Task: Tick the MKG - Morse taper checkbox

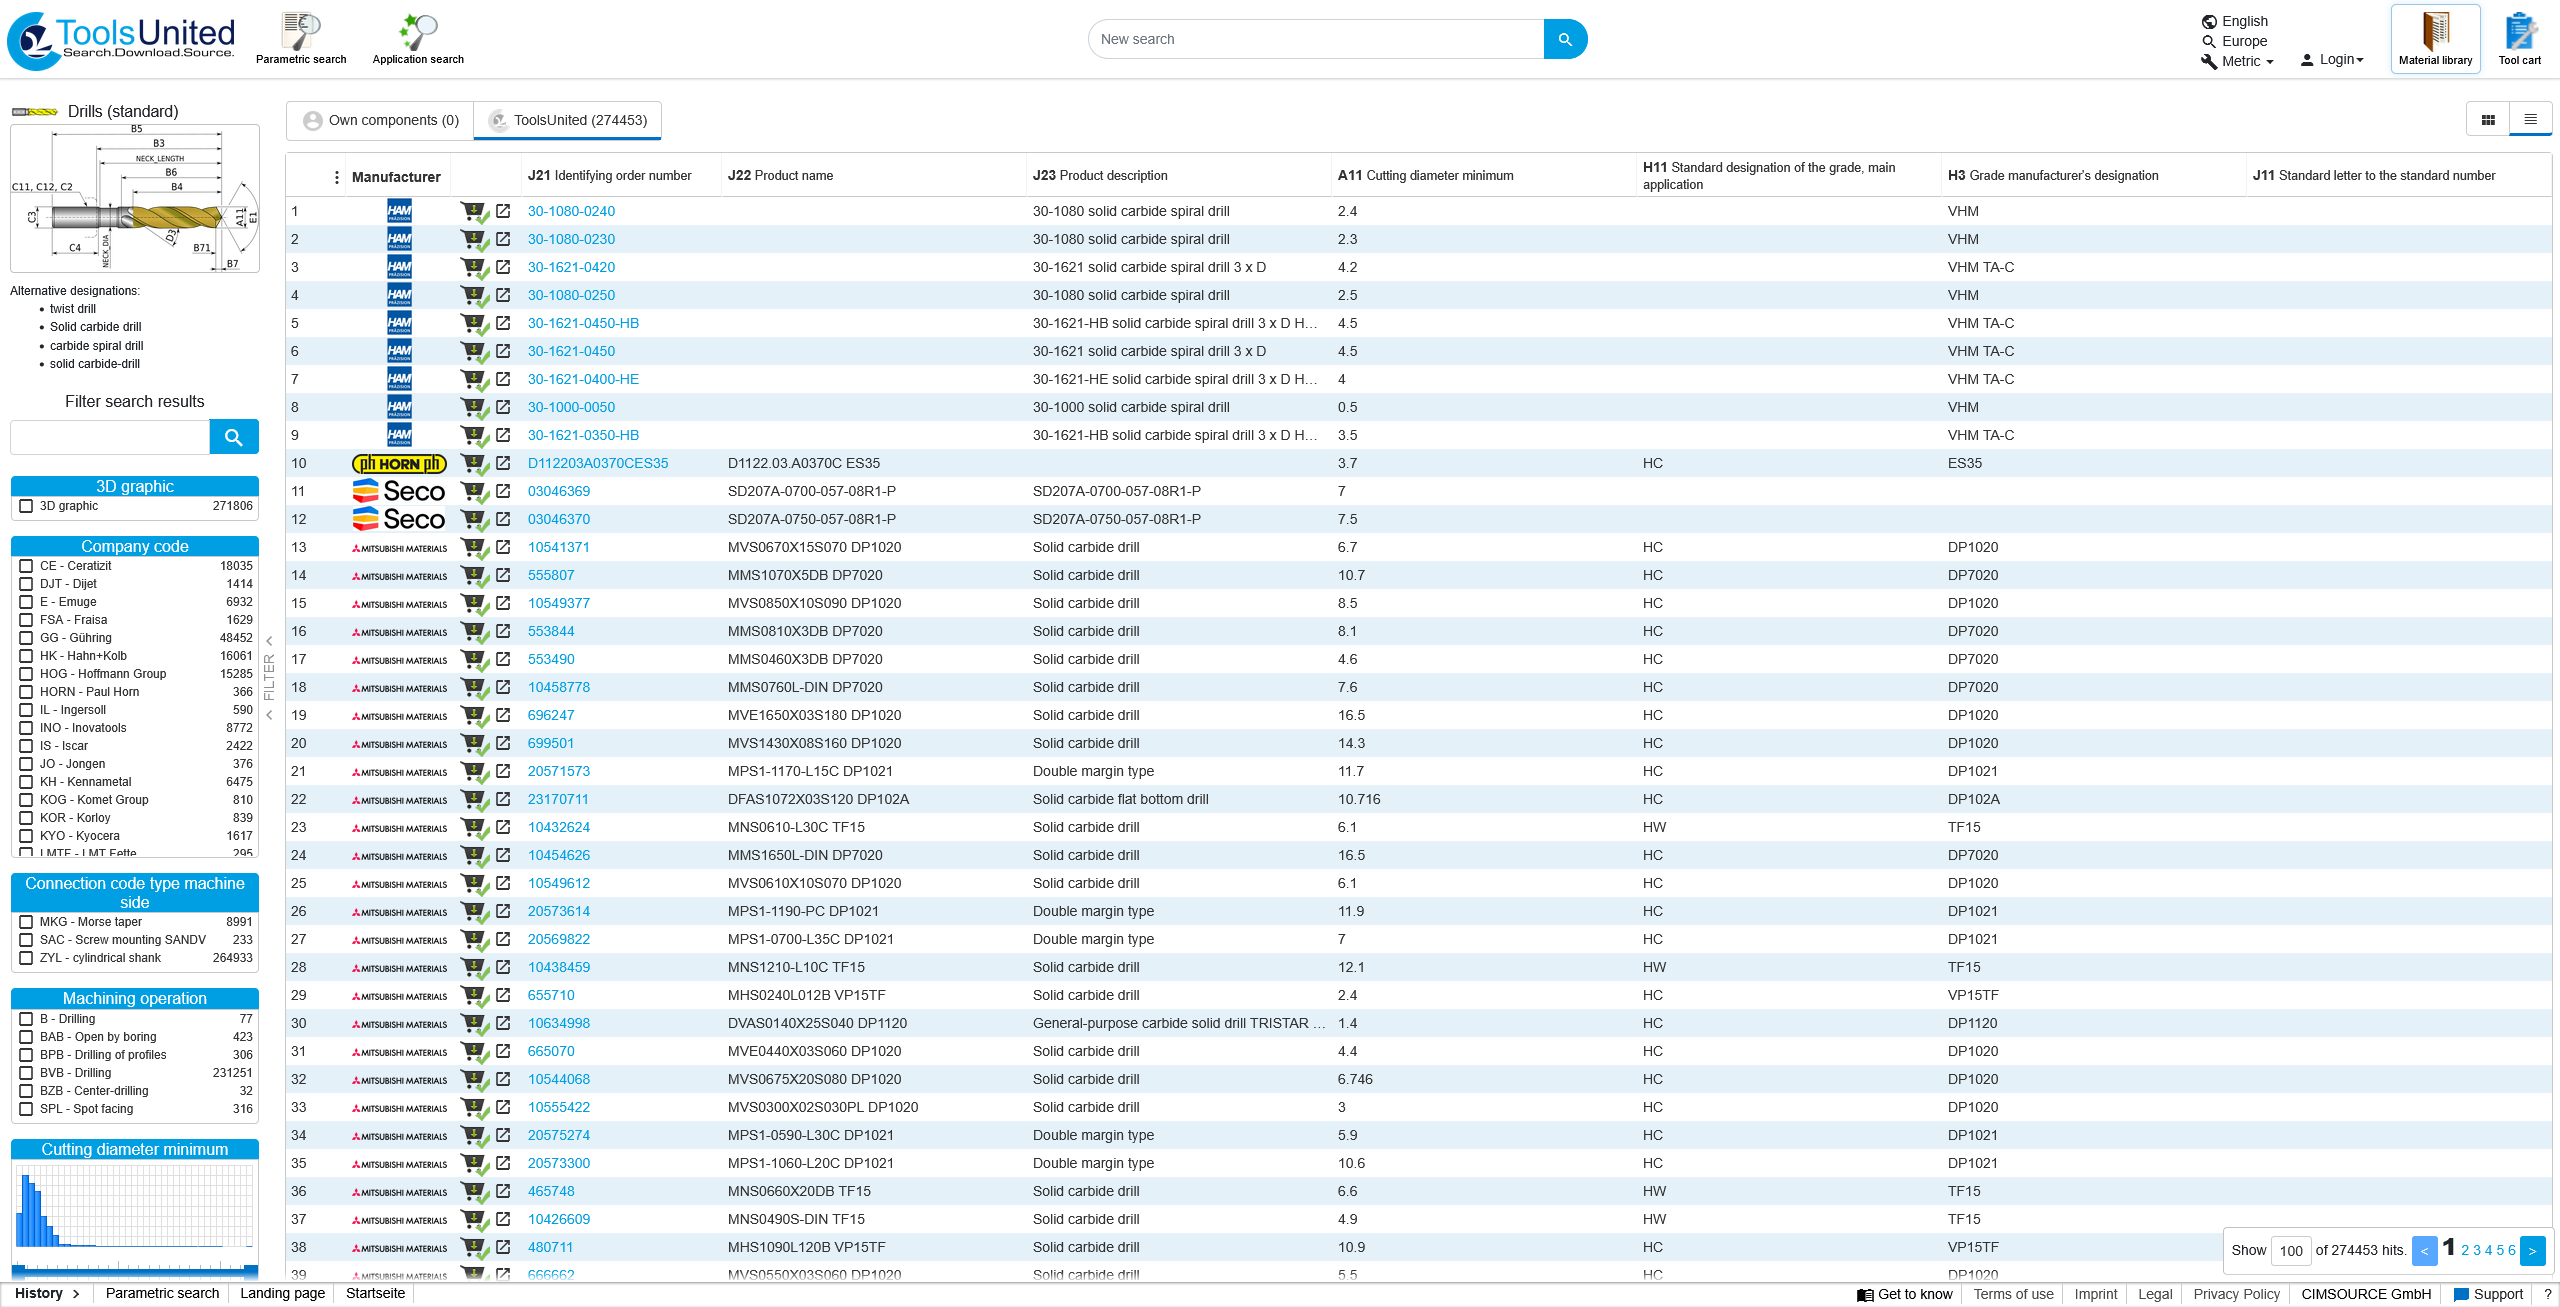Action: pyautogui.click(x=27, y=922)
